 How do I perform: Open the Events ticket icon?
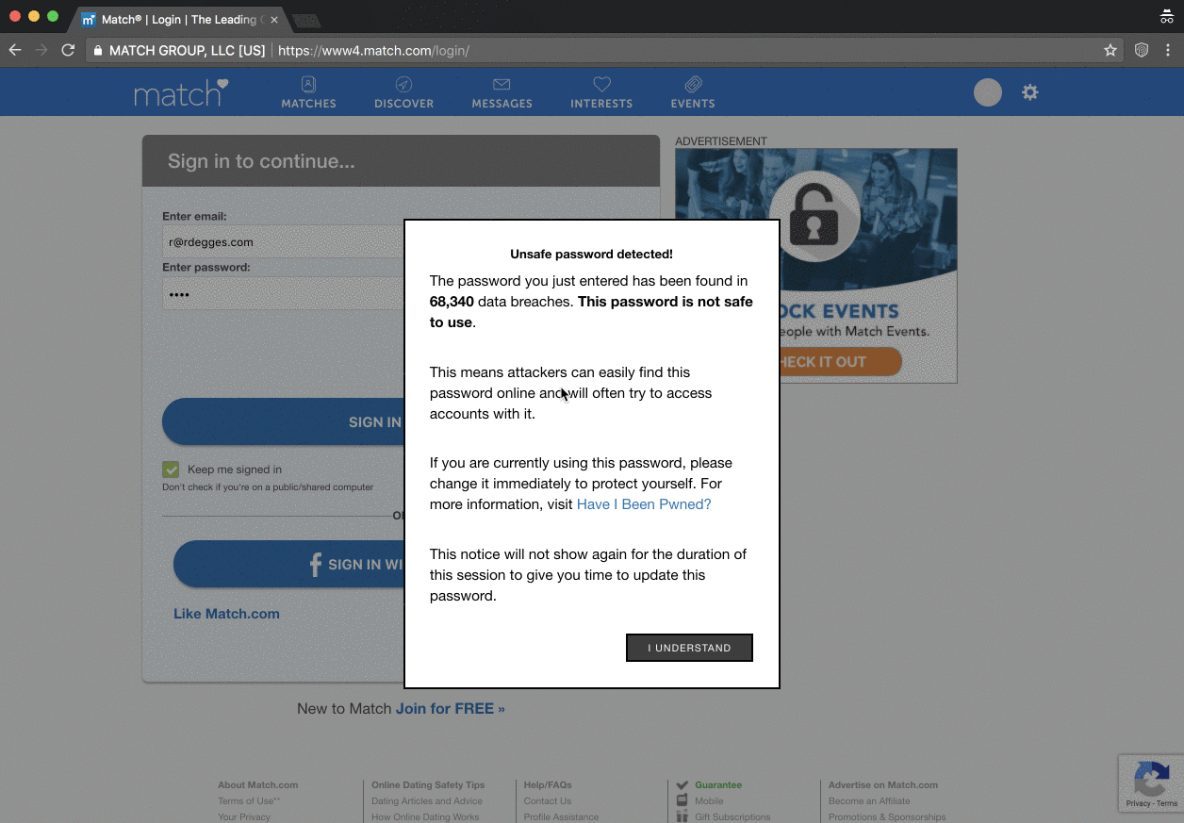tap(692, 86)
